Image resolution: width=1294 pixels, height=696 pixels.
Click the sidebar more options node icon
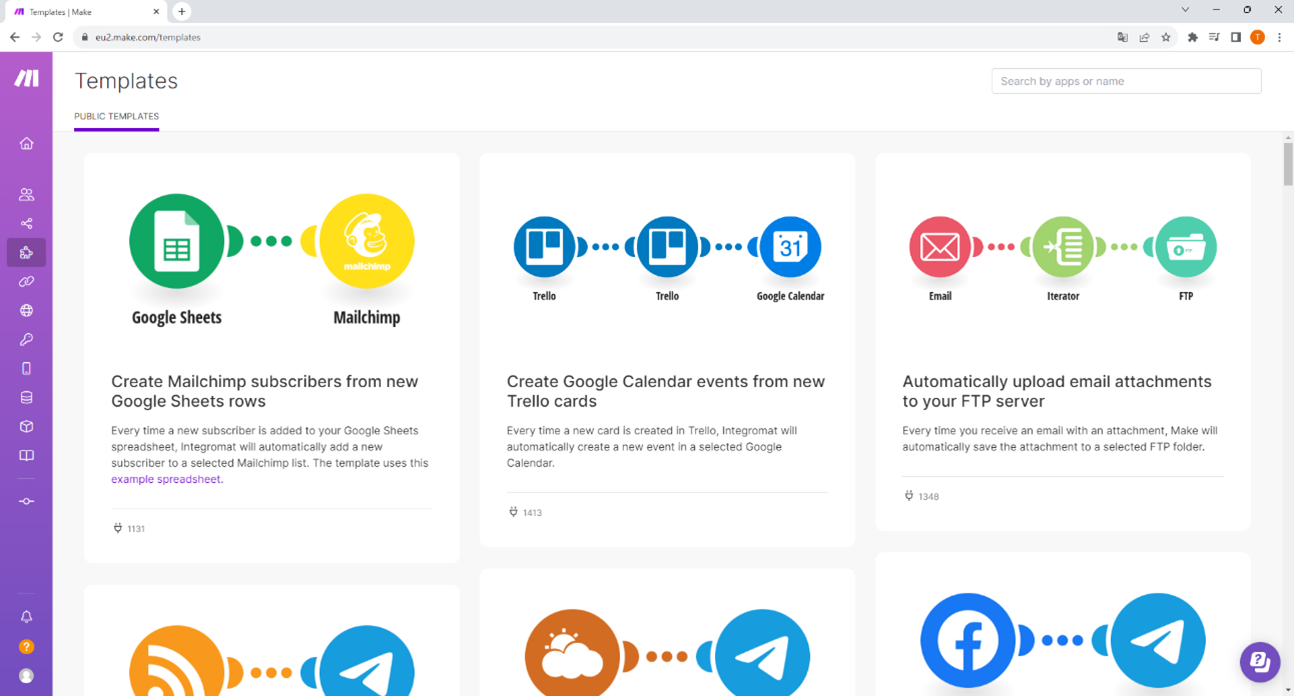(26, 501)
